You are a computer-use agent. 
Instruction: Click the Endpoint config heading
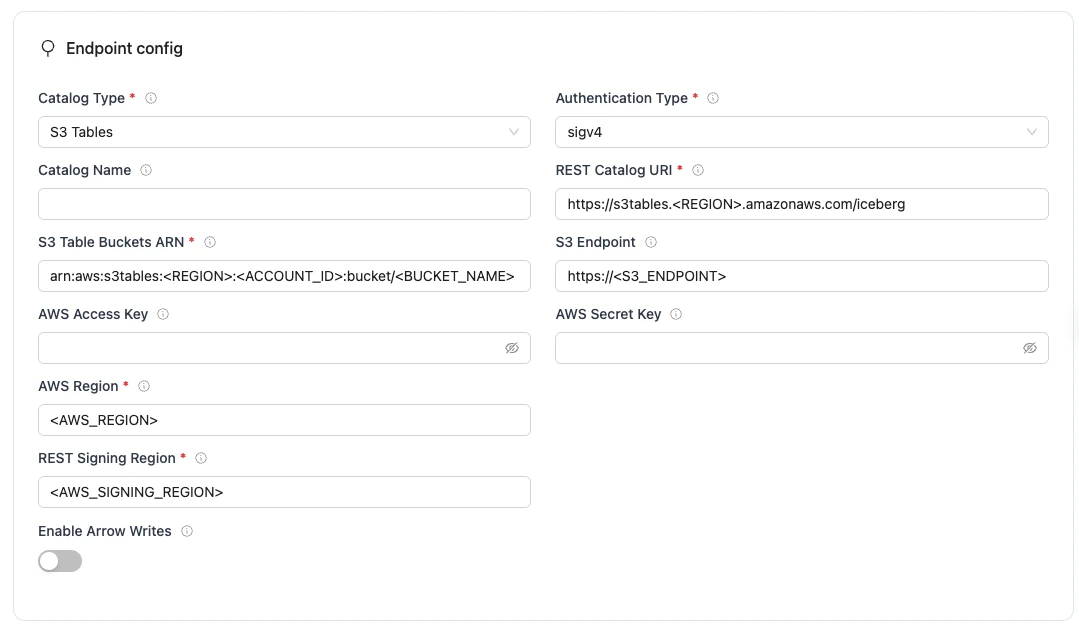125,48
